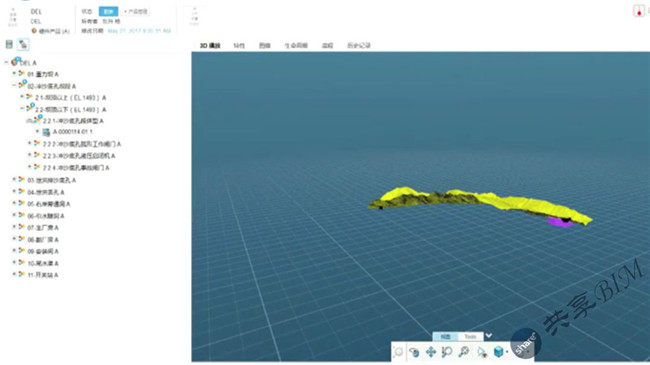This screenshot has height=365, width=650.
Task: Select tree row A-0000114-01 1
Action: [x=73, y=132]
